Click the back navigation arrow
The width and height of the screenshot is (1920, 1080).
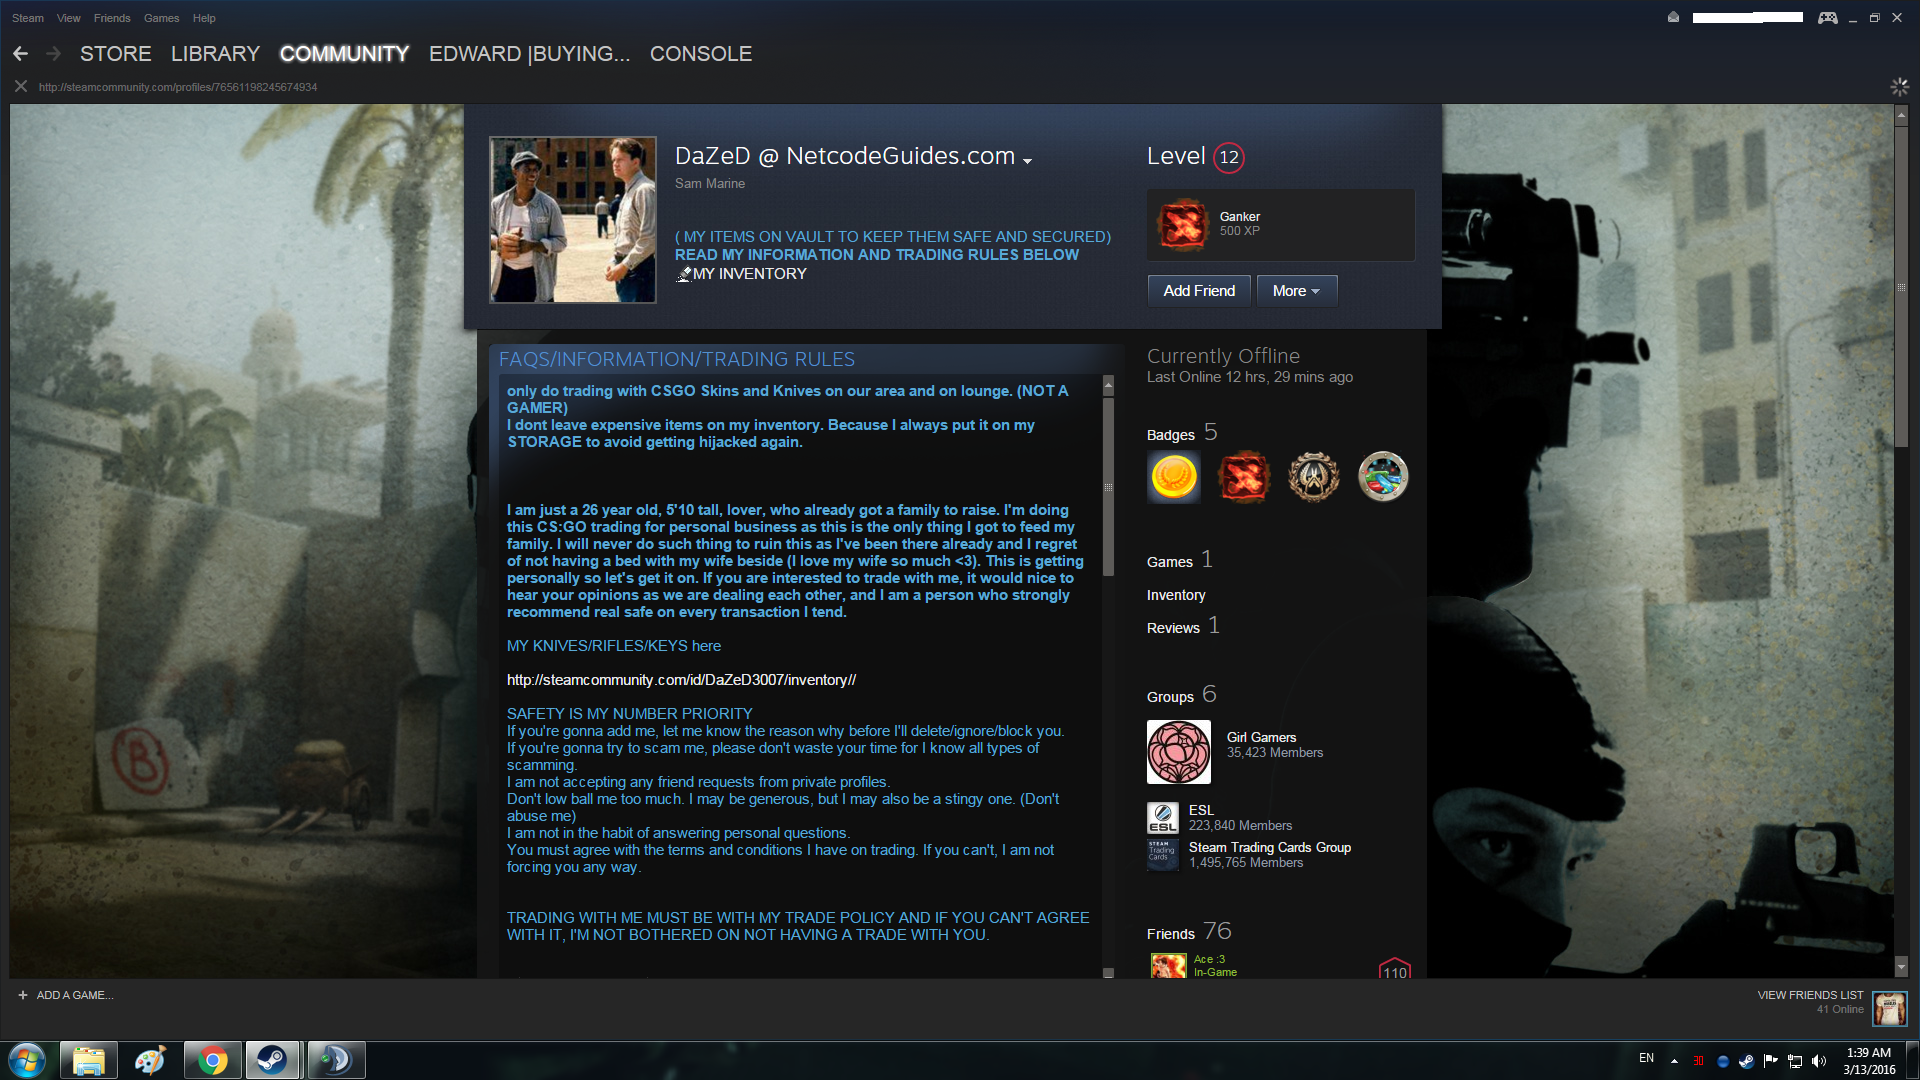pos(20,54)
